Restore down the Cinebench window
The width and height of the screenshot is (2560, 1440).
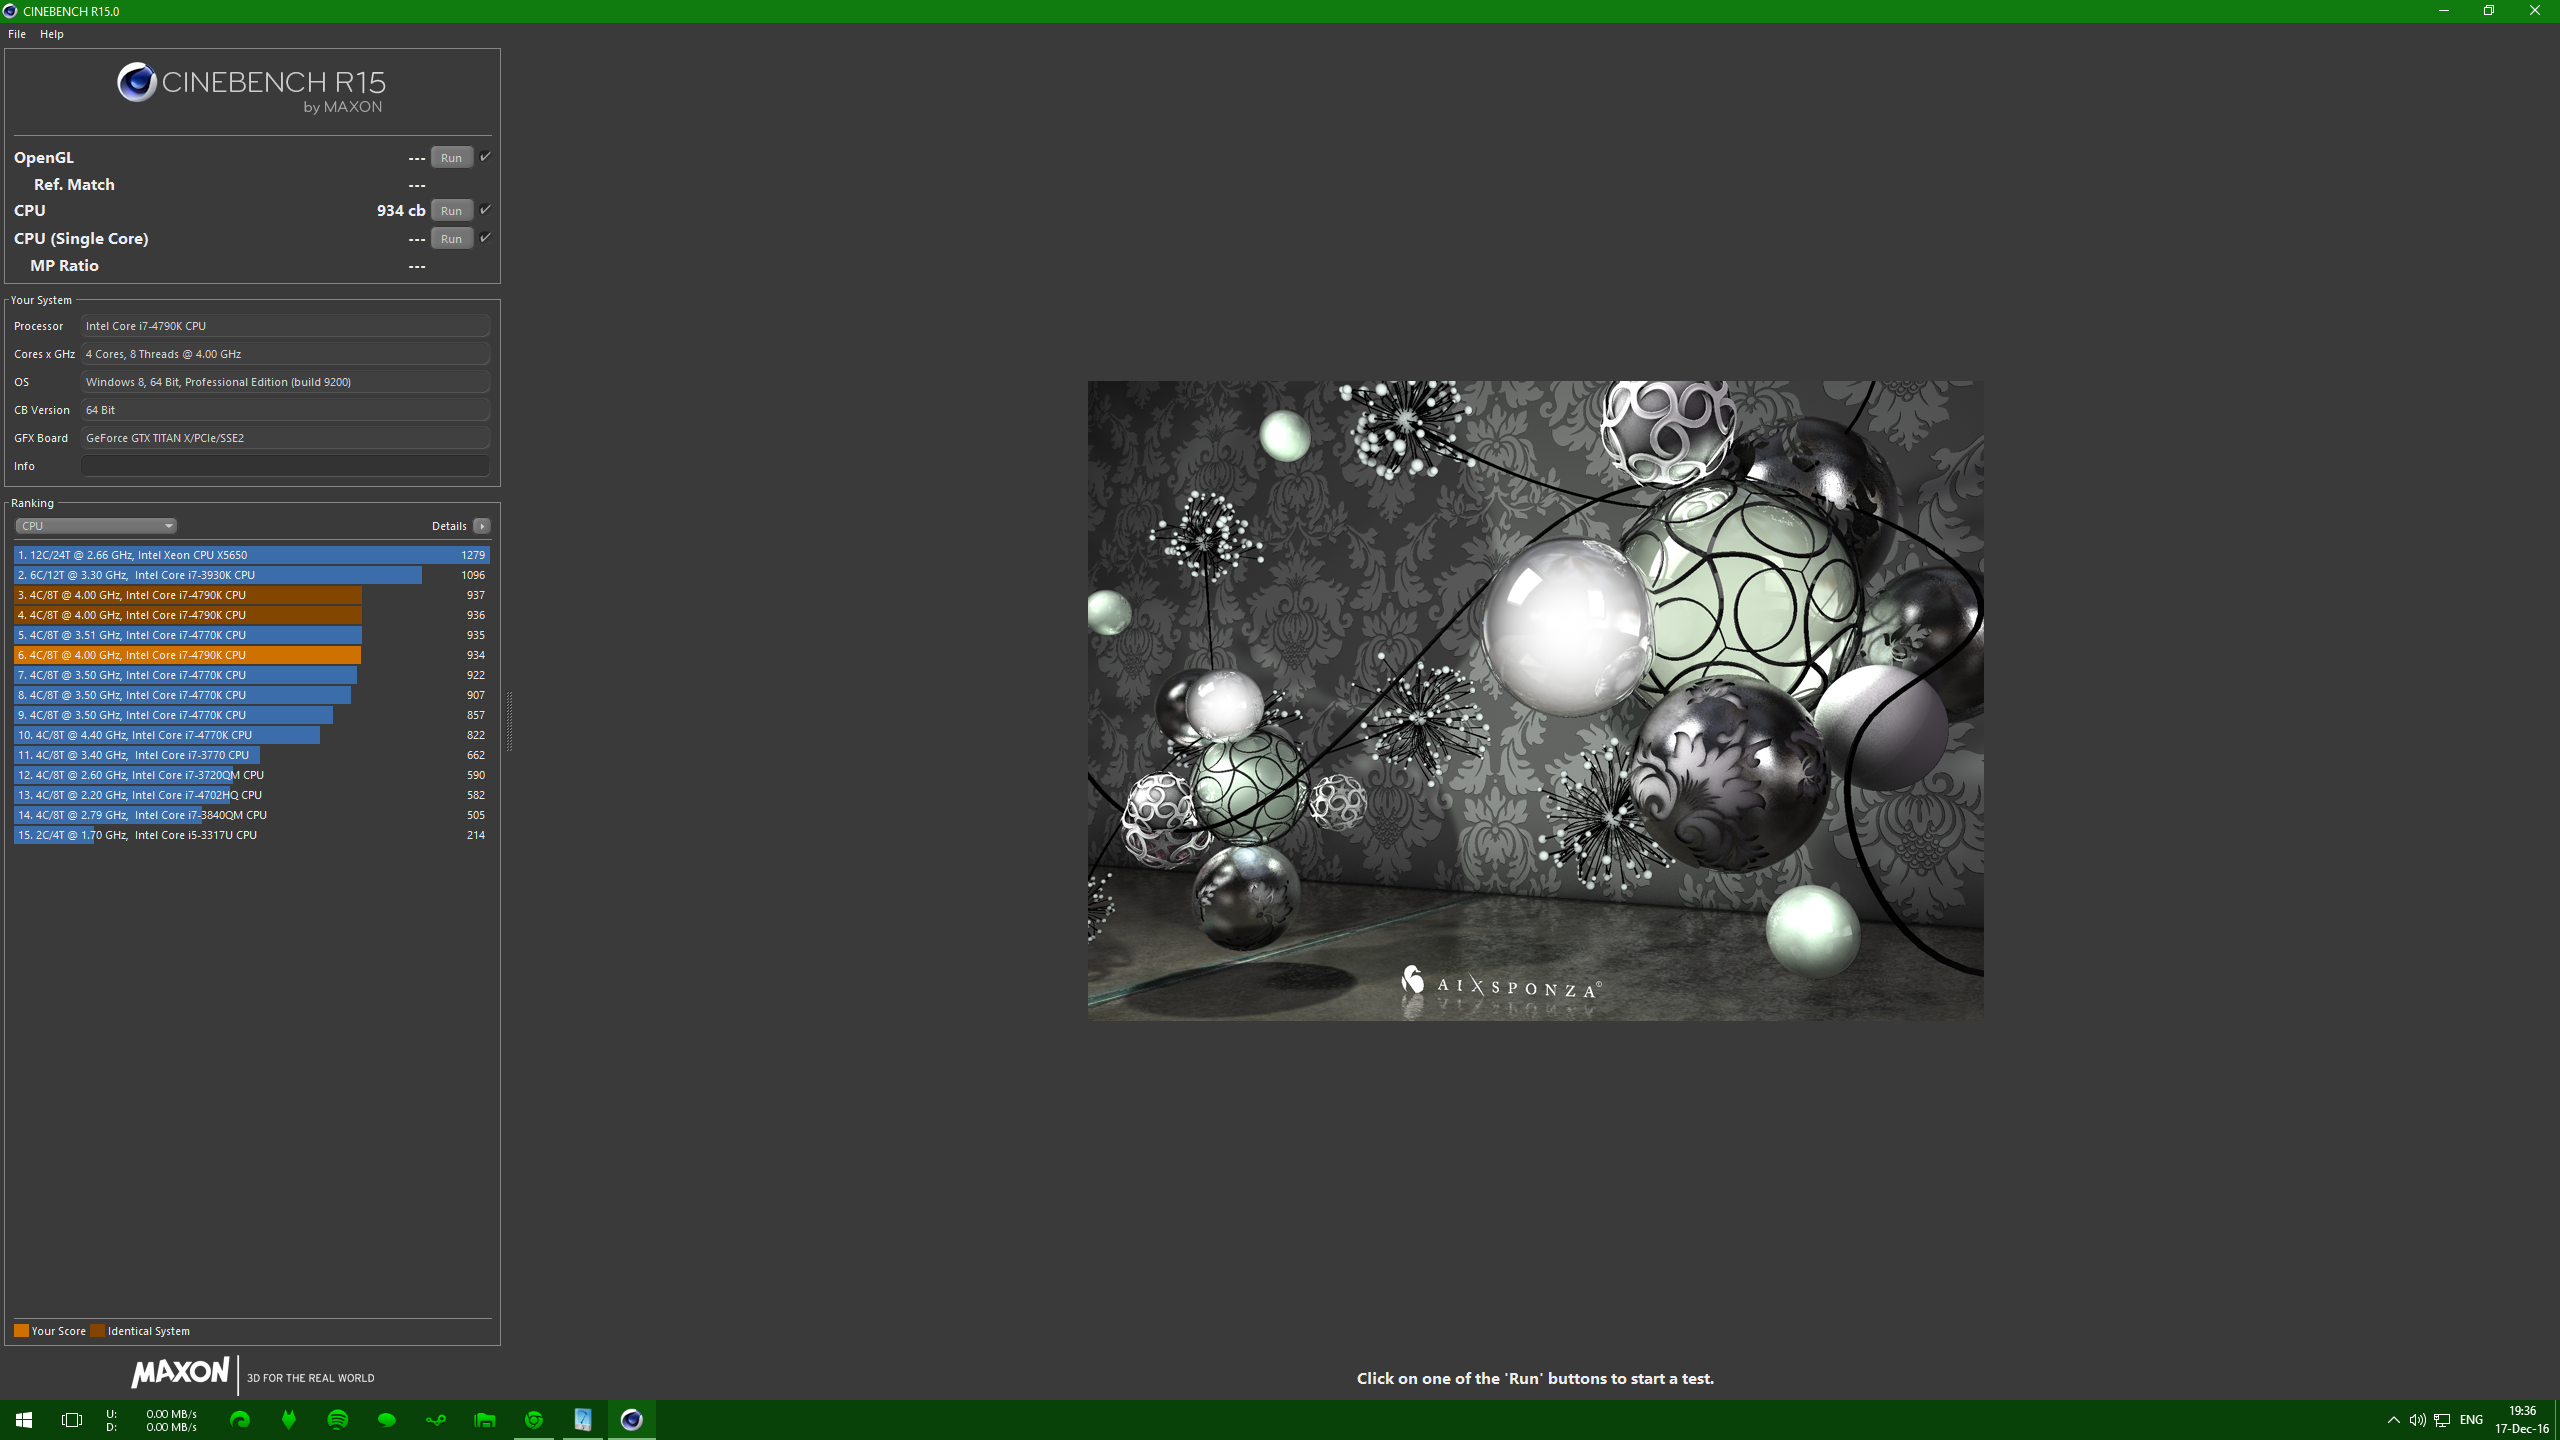[2489, 11]
